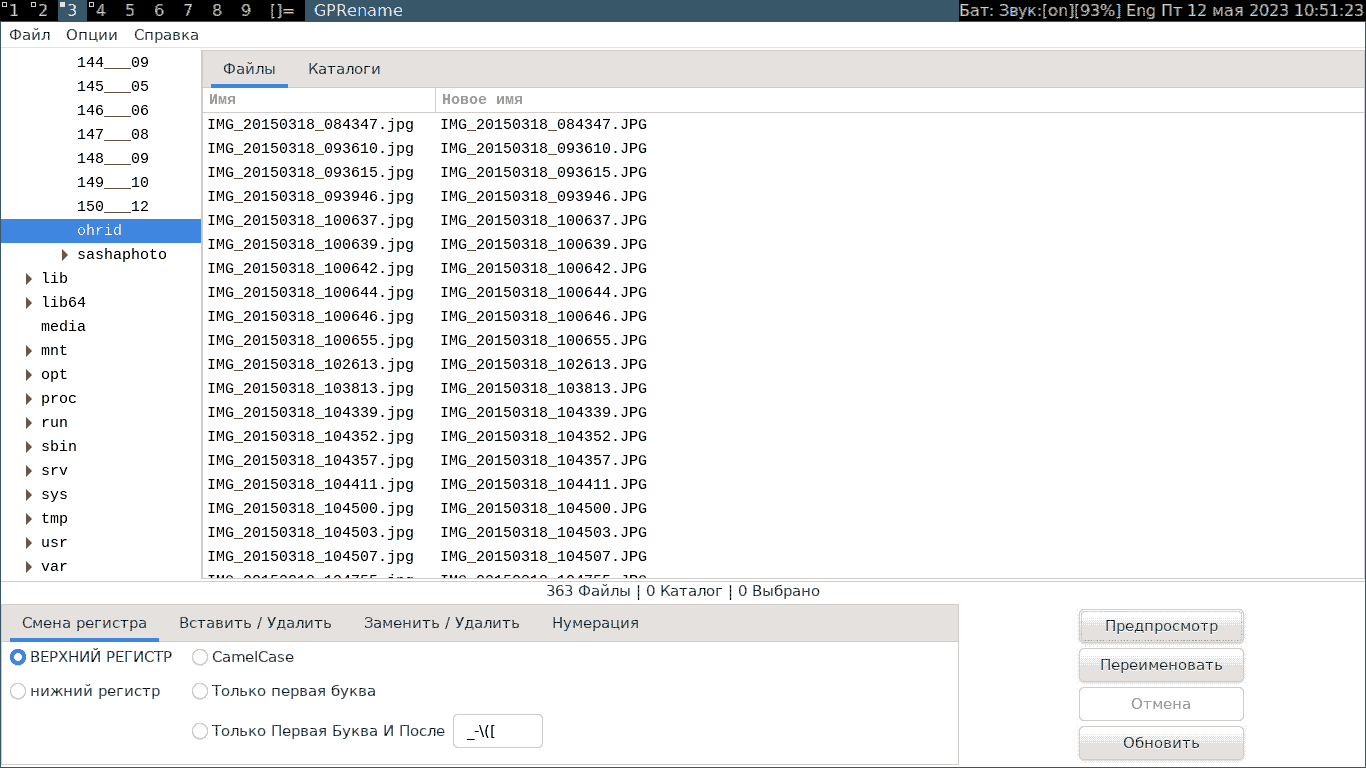This screenshot has height=768, width=1366.
Task: Select the ВЕРХНИЙ РЕГИСТР radio option
Action: pos(18,657)
